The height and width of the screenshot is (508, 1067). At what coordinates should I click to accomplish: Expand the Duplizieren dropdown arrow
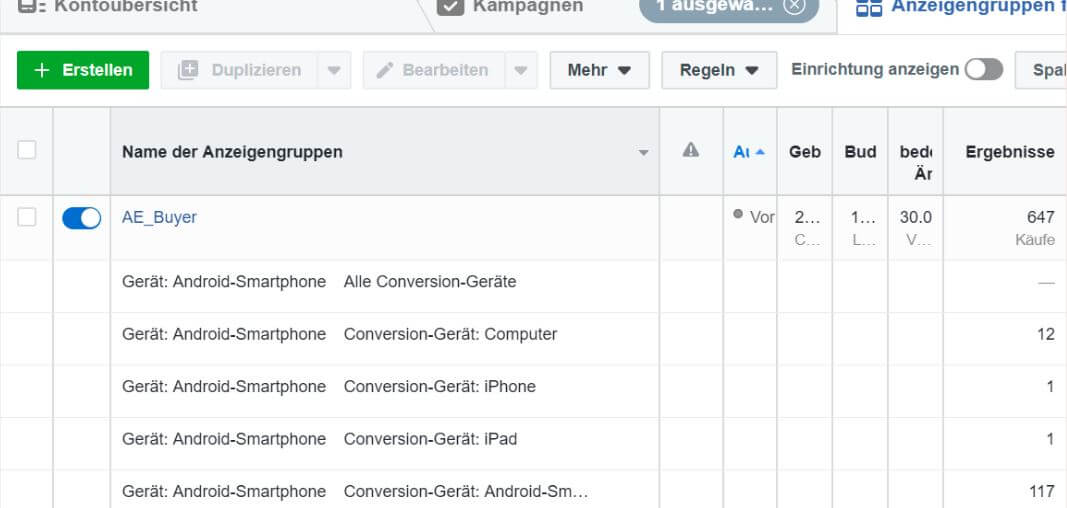click(334, 70)
